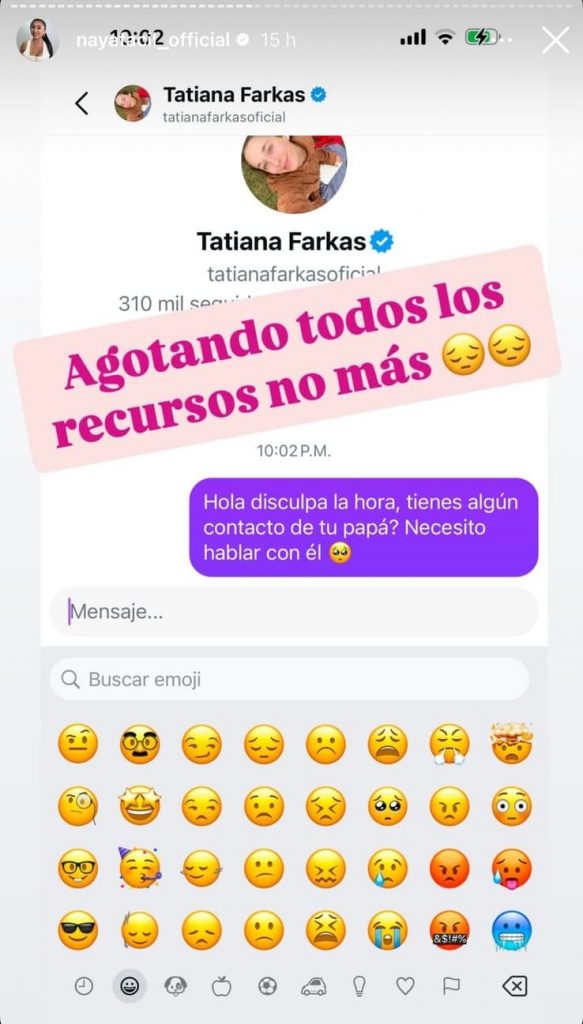The width and height of the screenshot is (583, 1024).
Task: Open symbols emoji category heart icon
Action: pos(405,986)
